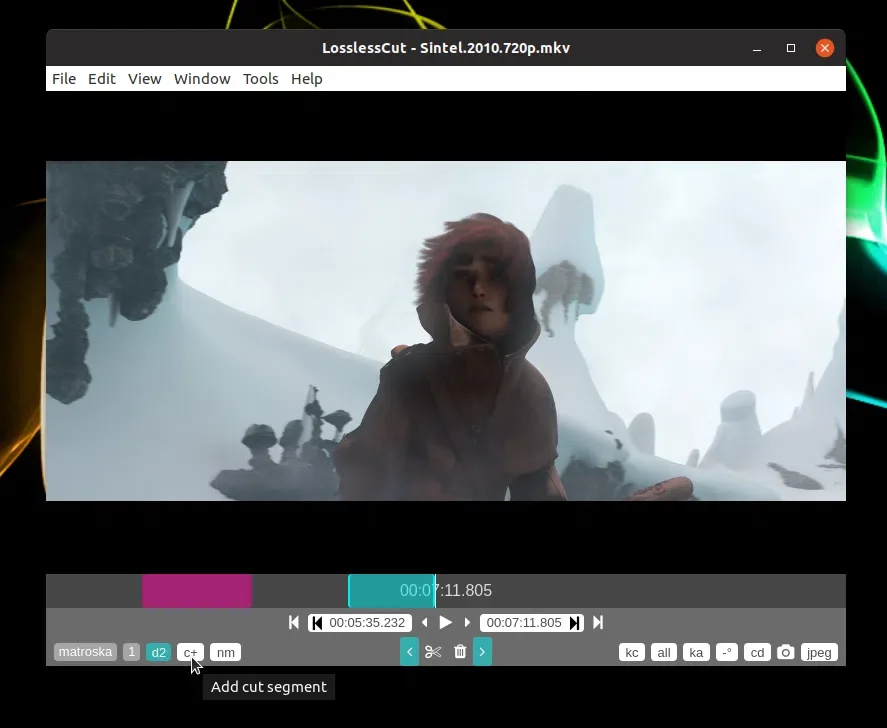
Task: Capture a frame with the camera icon
Action: pyautogui.click(x=786, y=653)
